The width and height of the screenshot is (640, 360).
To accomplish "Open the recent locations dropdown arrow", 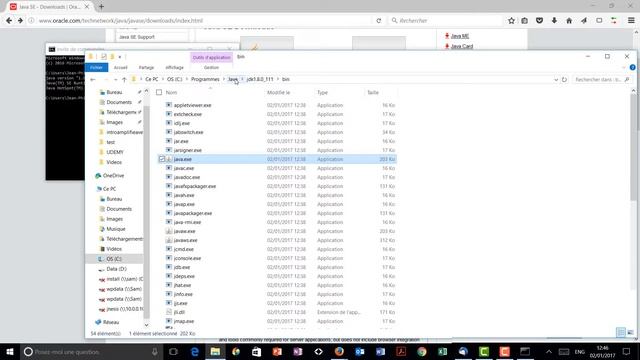I will [116, 80].
